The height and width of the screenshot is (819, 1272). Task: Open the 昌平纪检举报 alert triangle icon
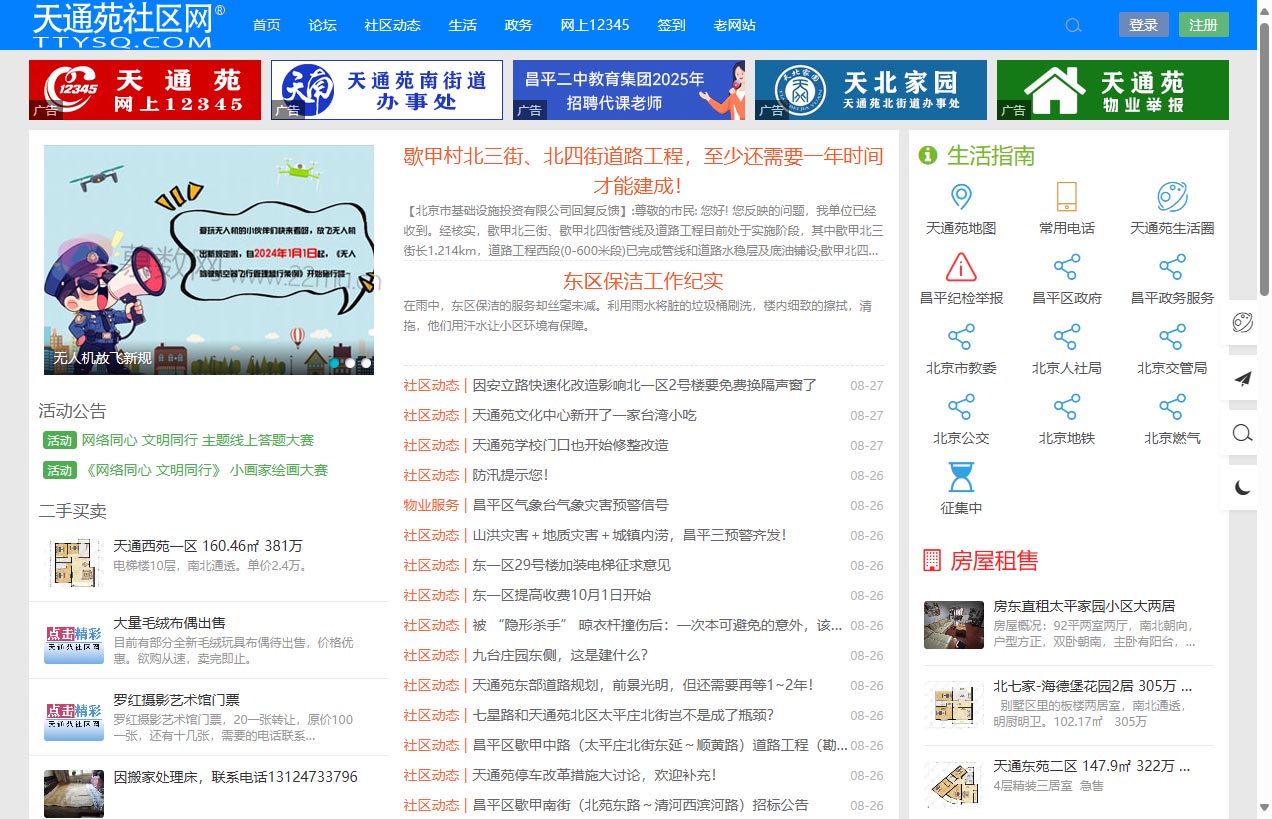click(x=961, y=268)
